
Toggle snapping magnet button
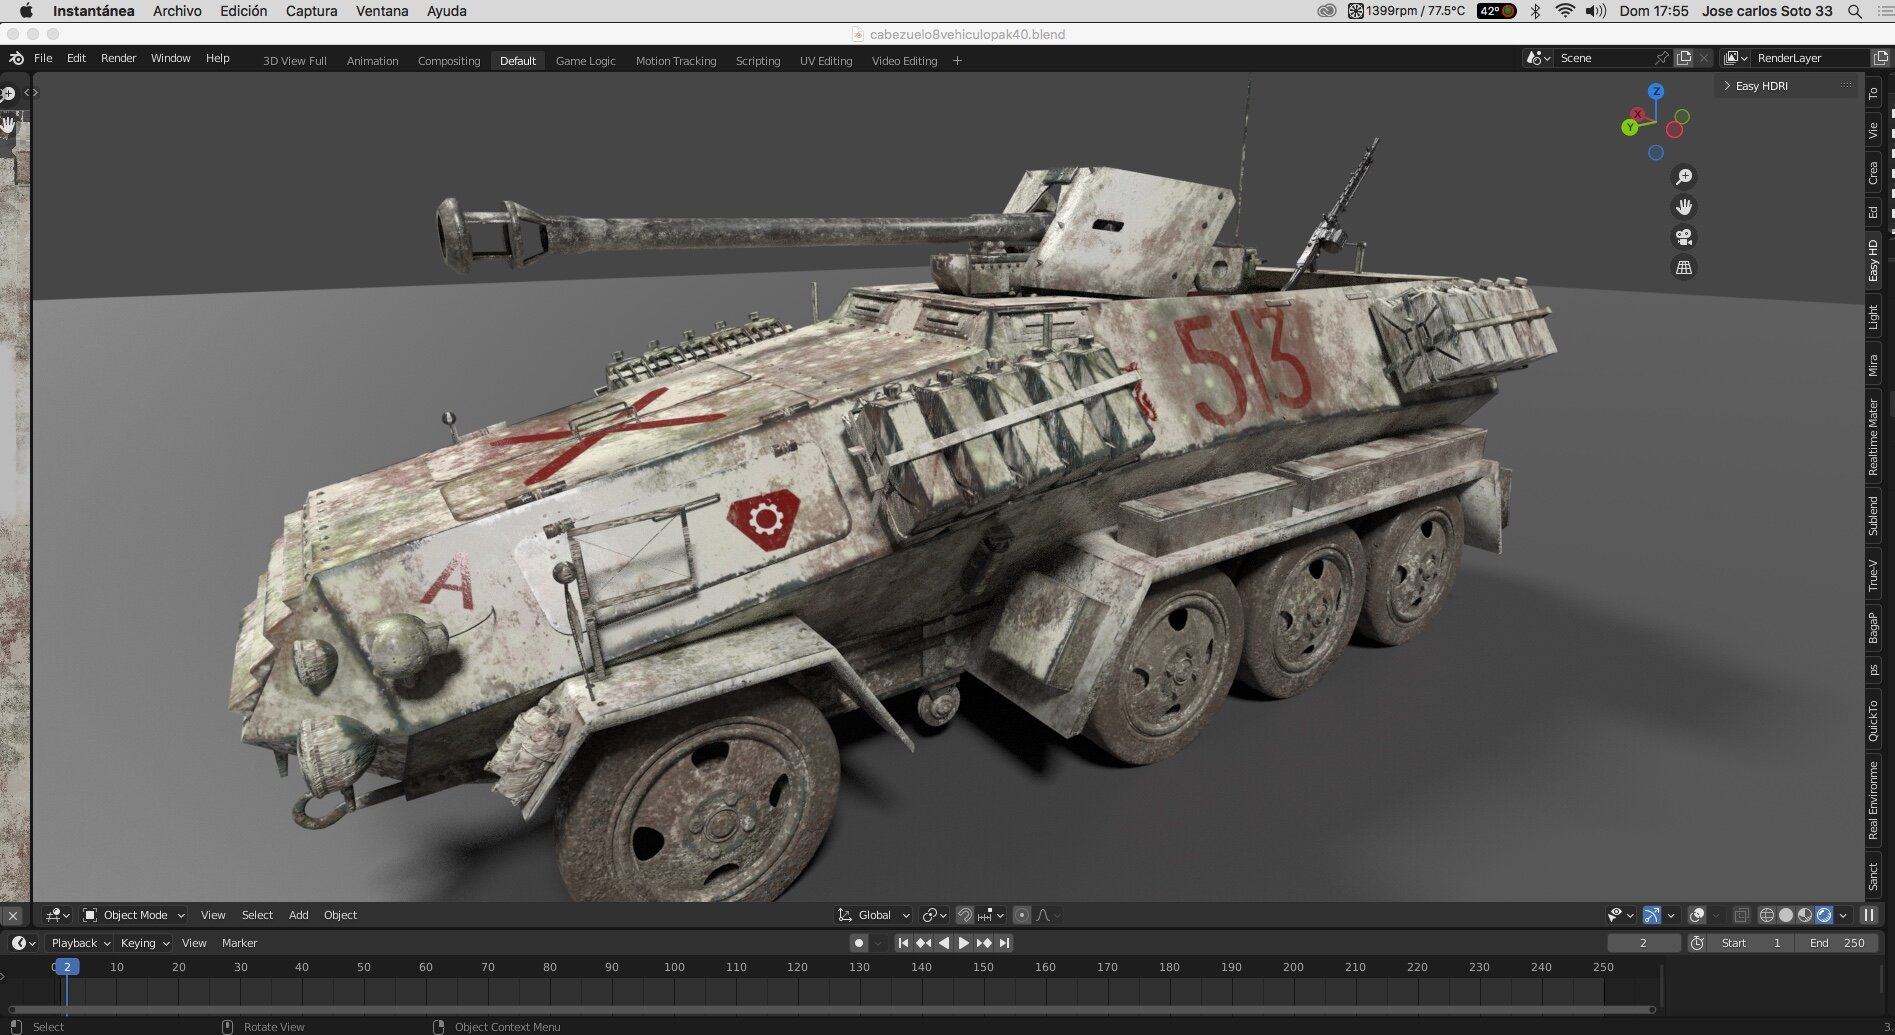(964, 915)
